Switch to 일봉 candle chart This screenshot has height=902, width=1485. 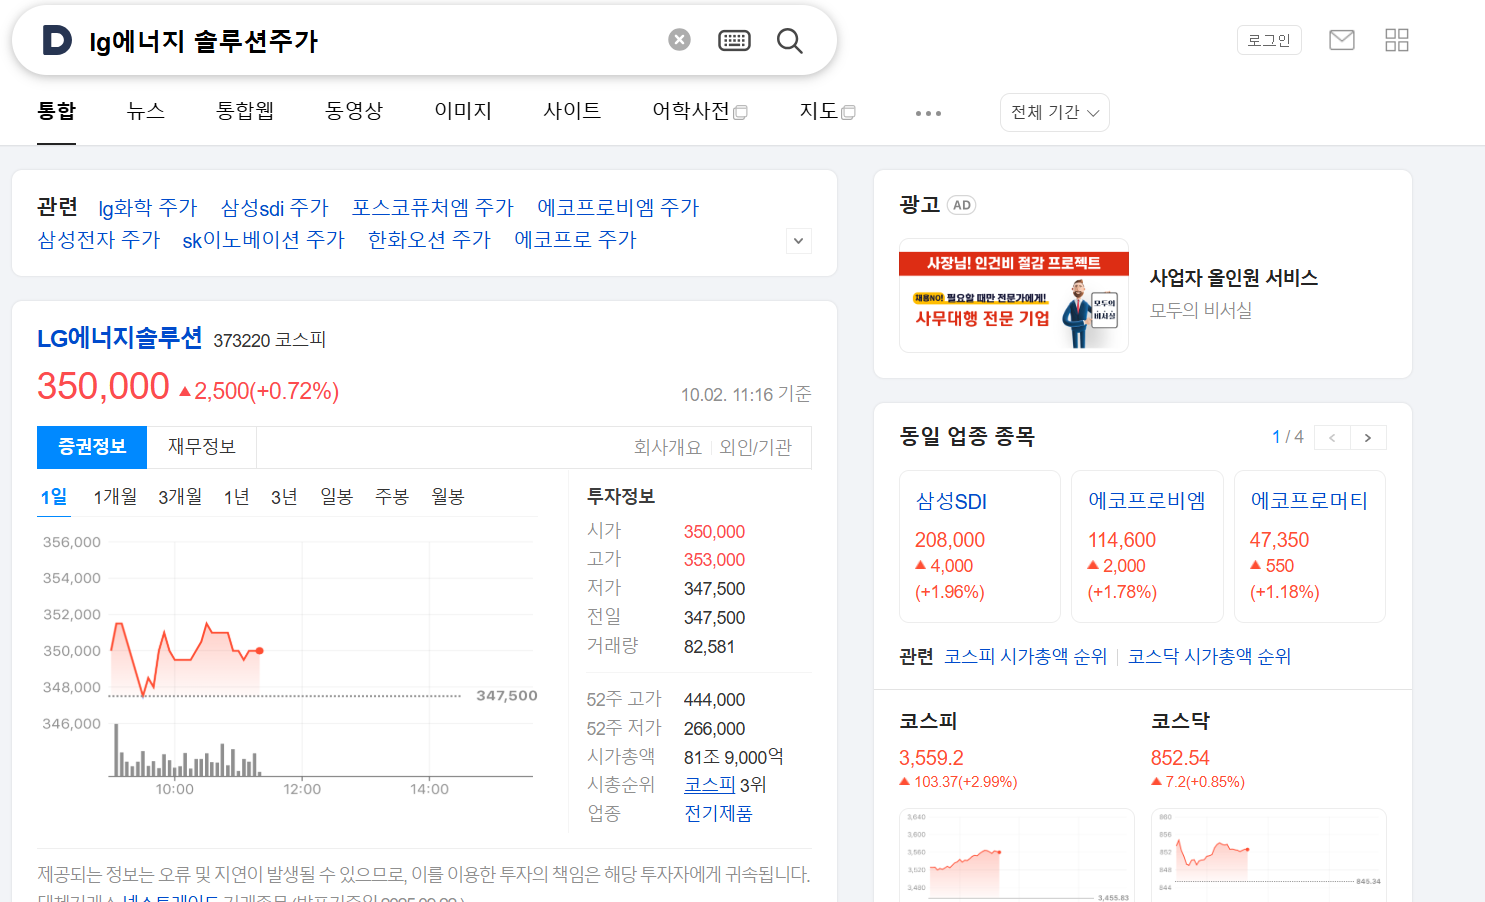pyautogui.click(x=336, y=497)
